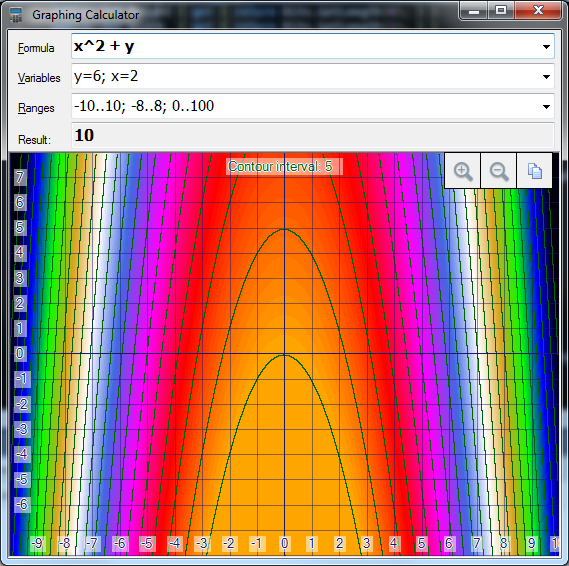The height and width of the screenshot is (566, 569).
Task: Minimize the Graphing Calculator window
Action: tap(474, 11)
